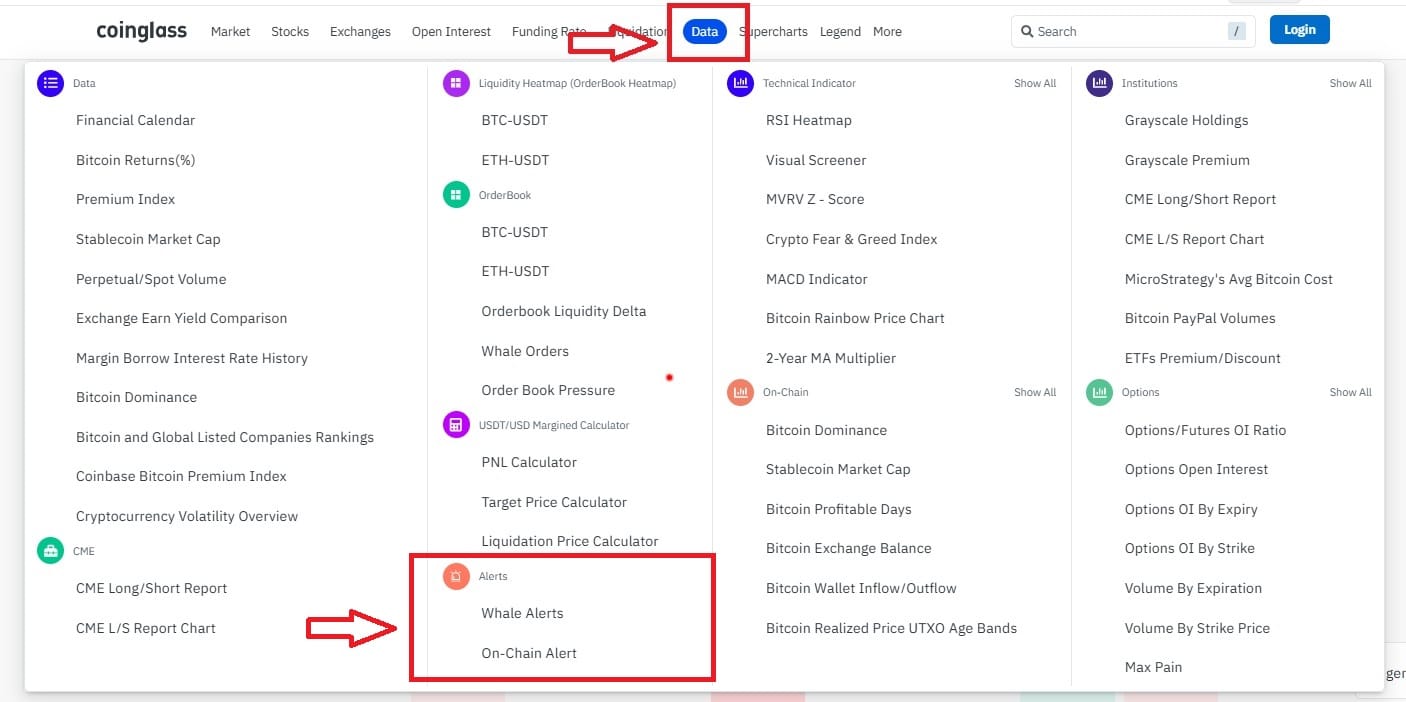Open Bitcoin Exchange Balance

(848, 548)
